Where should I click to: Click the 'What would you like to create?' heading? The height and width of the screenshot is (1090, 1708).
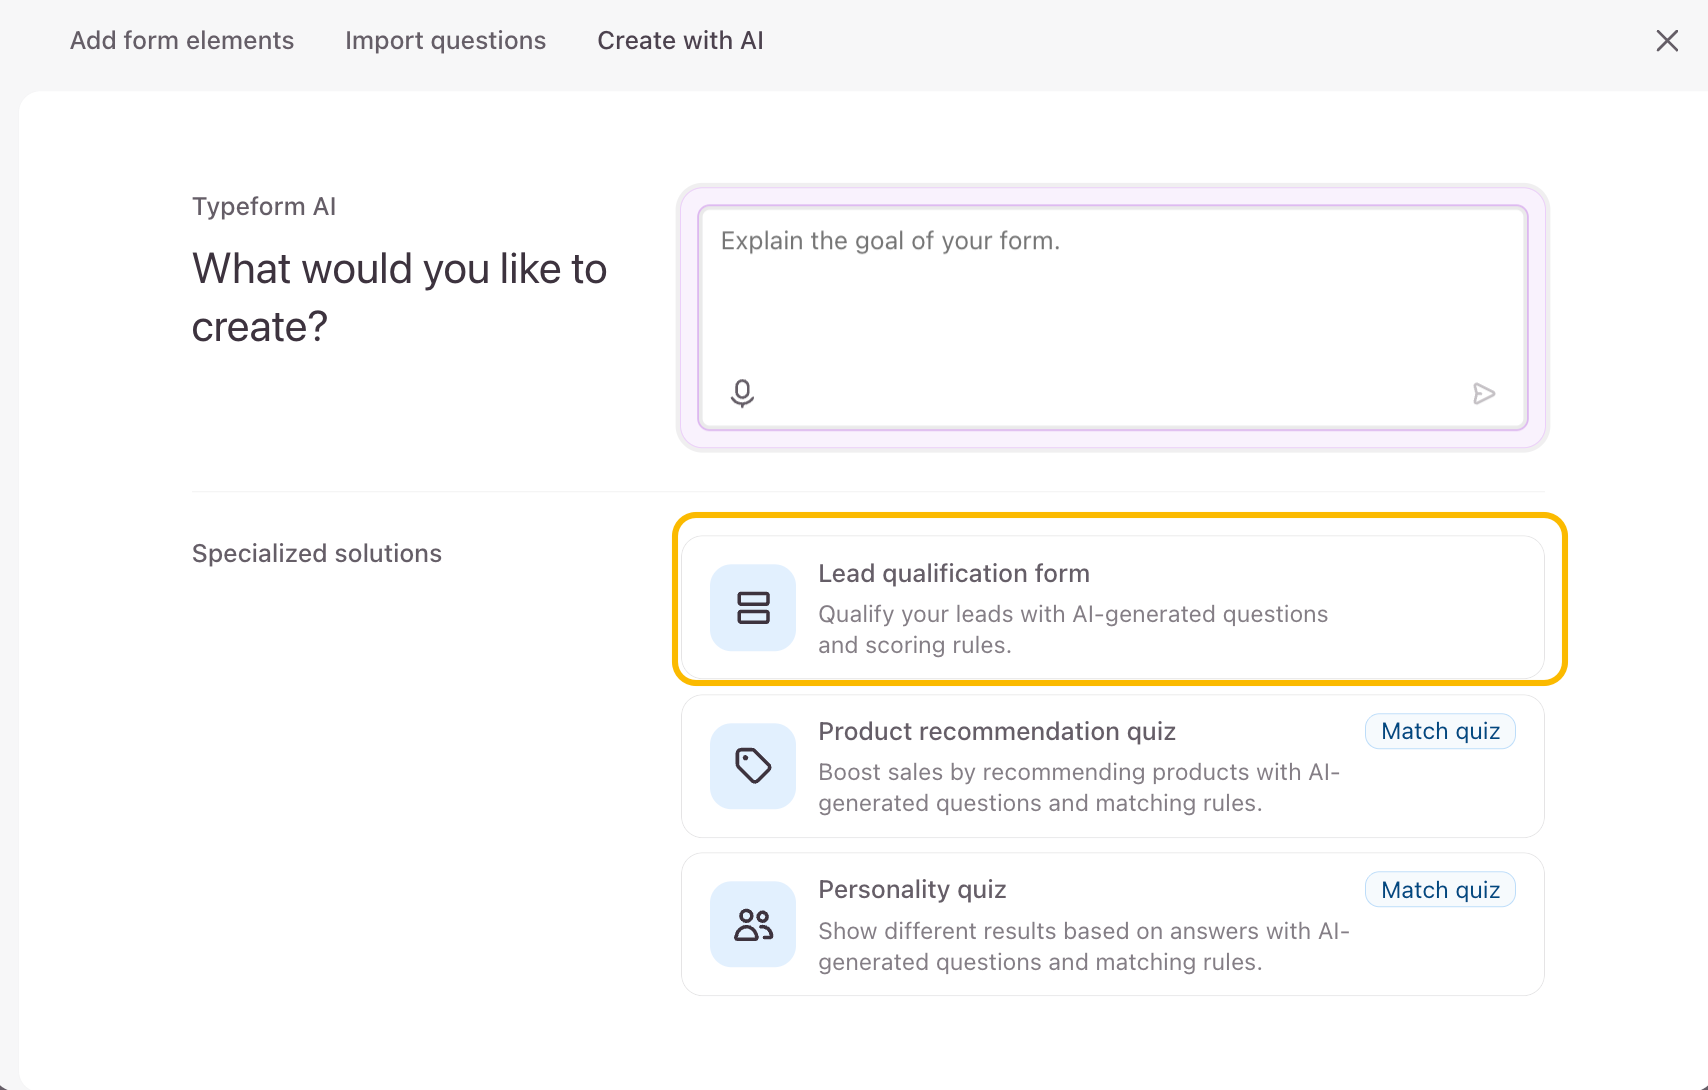(x=399, y=298)
